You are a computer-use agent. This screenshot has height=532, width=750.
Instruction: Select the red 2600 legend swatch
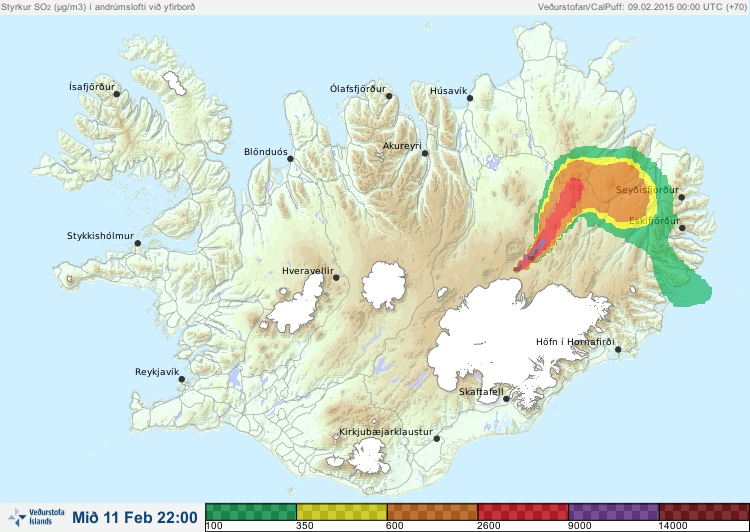[523, 512]
